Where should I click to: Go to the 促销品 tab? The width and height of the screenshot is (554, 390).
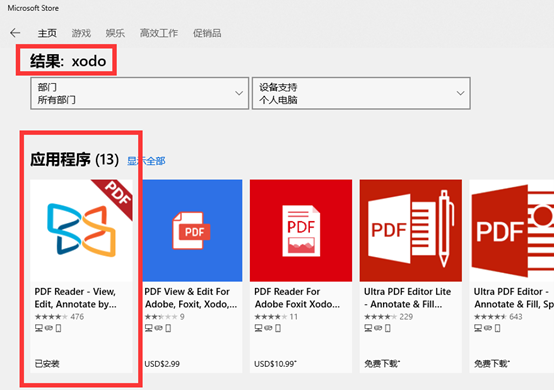pyautogui.click(x=207, y=33)
